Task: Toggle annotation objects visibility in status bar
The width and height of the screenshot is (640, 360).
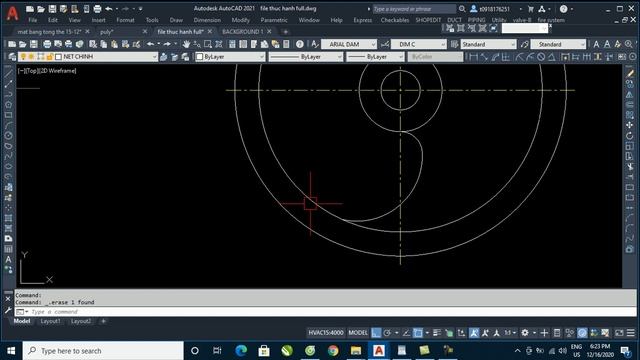Action: pyautogui.click(x=474, y=333)
